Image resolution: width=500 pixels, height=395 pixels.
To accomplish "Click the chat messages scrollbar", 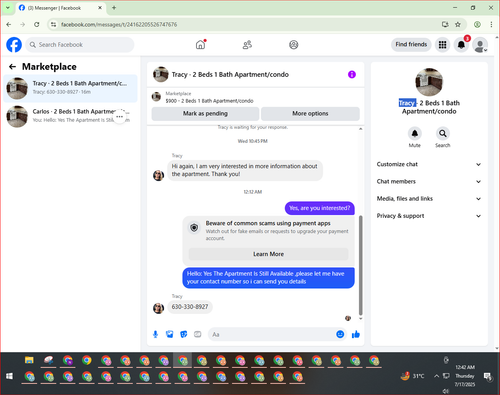I will 360,265.
